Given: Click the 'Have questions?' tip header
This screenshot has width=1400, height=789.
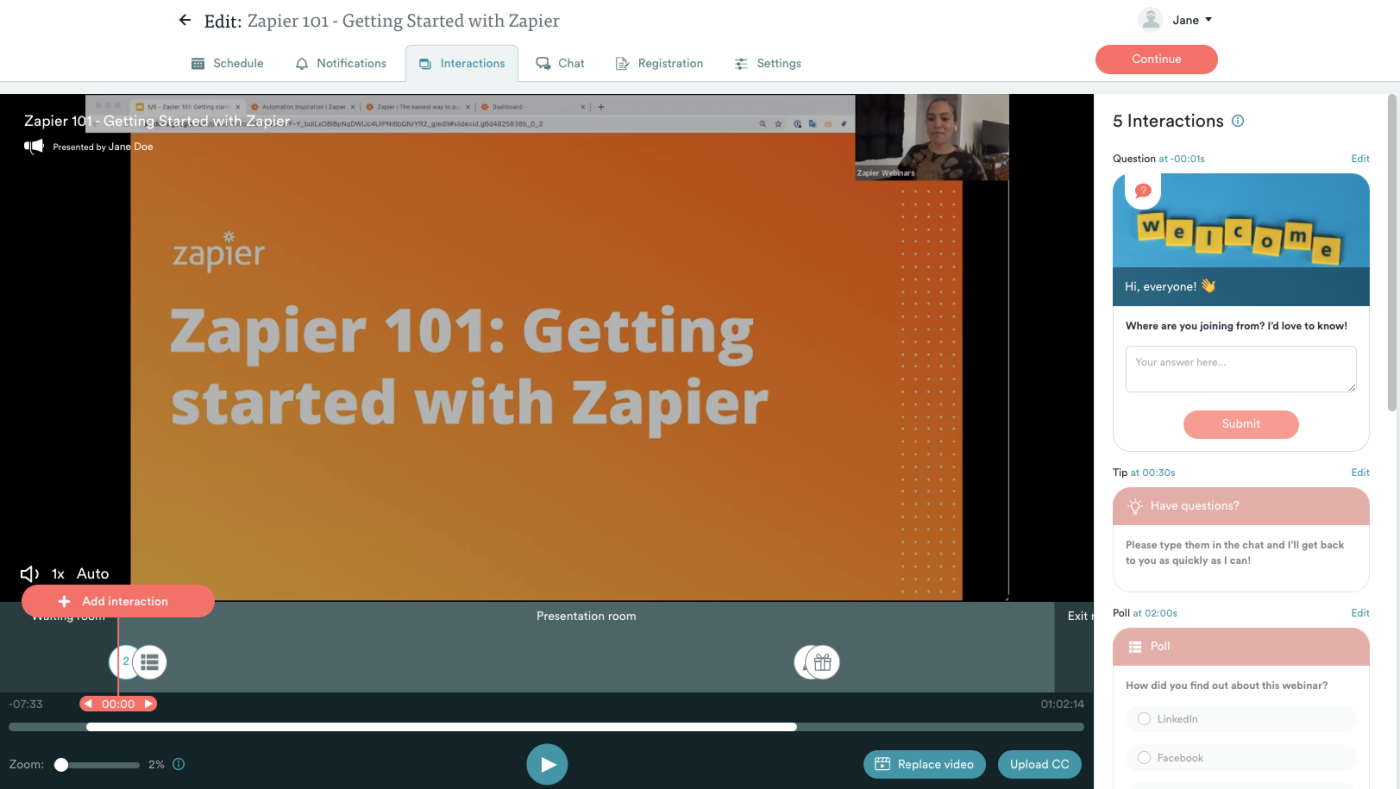Looking at the screenshot, I should pos(1241,506).
